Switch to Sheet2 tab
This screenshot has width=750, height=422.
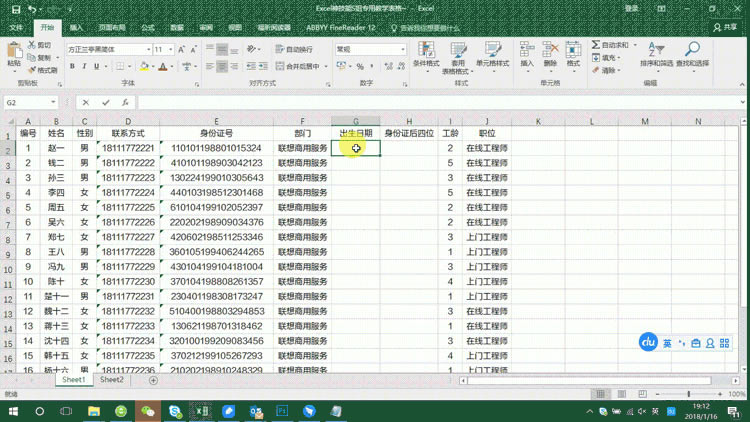(112, 380)
